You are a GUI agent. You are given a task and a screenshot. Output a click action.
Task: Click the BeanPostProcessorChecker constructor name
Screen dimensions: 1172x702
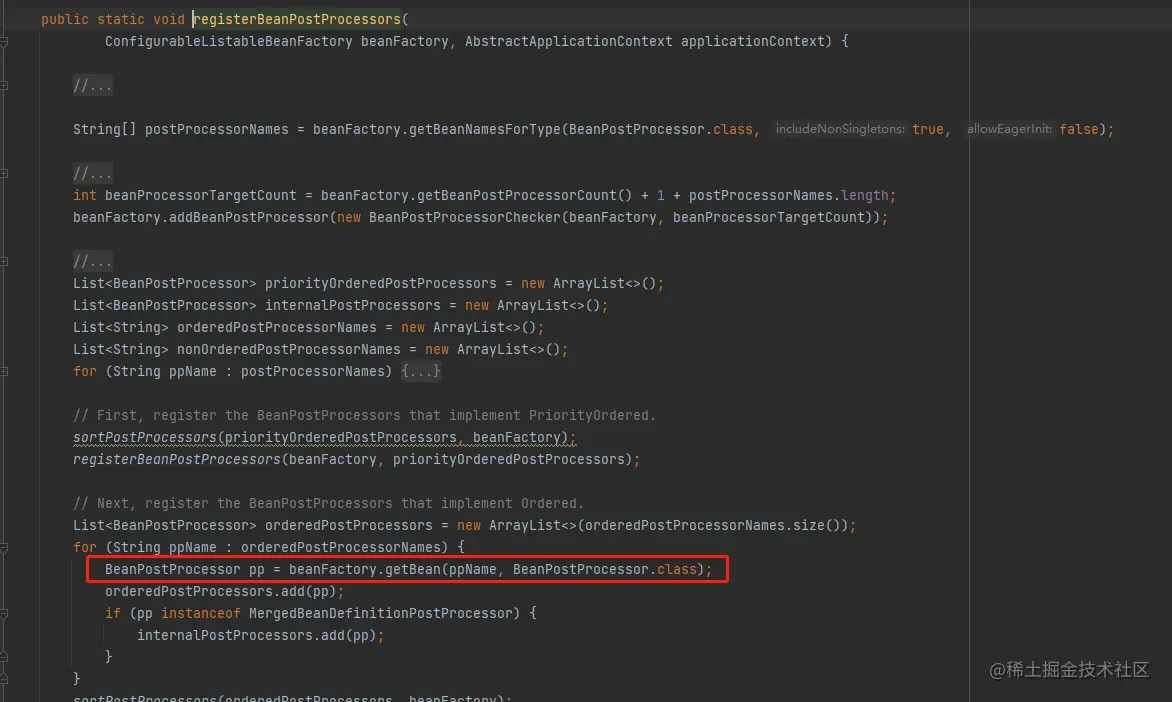pos(465,218)
